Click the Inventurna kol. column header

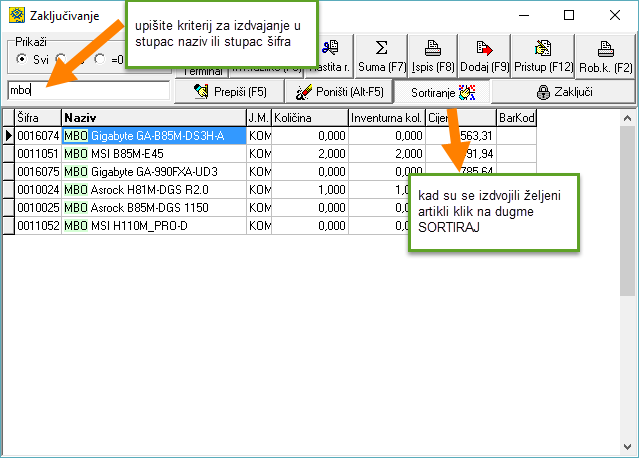(x=386, y=118)
